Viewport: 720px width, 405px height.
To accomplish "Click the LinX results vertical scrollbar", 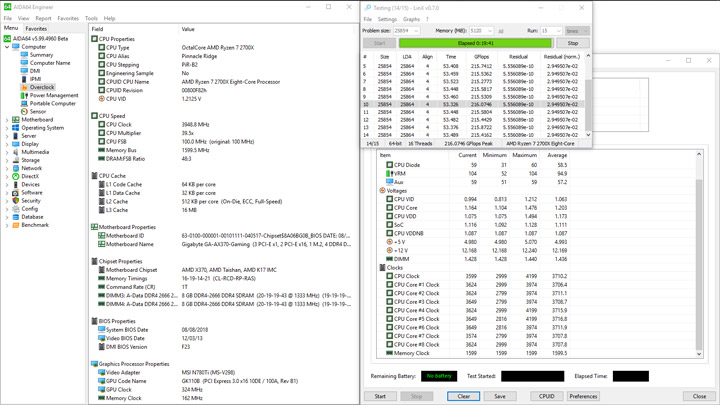I will pos(588,96).
